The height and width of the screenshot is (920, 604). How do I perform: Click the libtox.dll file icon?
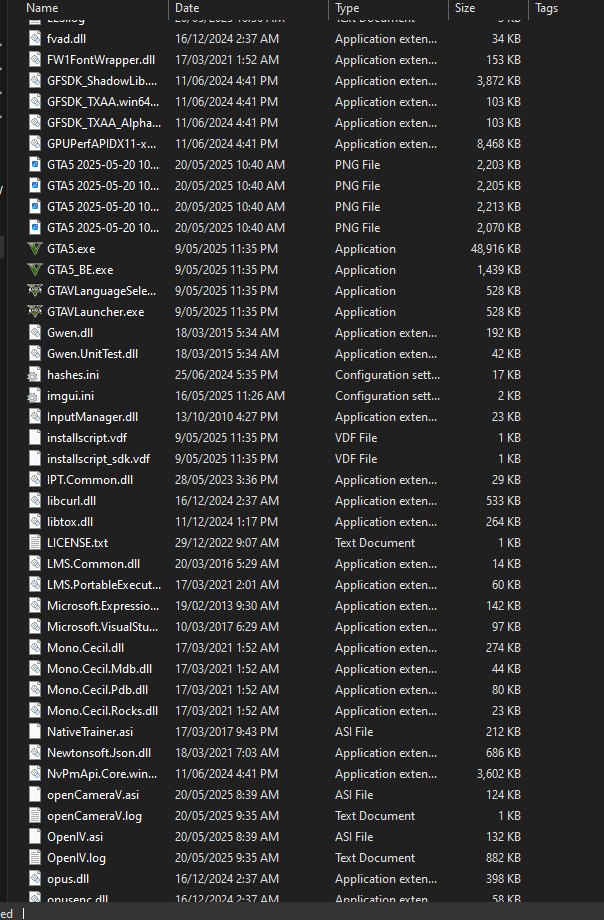35,522
